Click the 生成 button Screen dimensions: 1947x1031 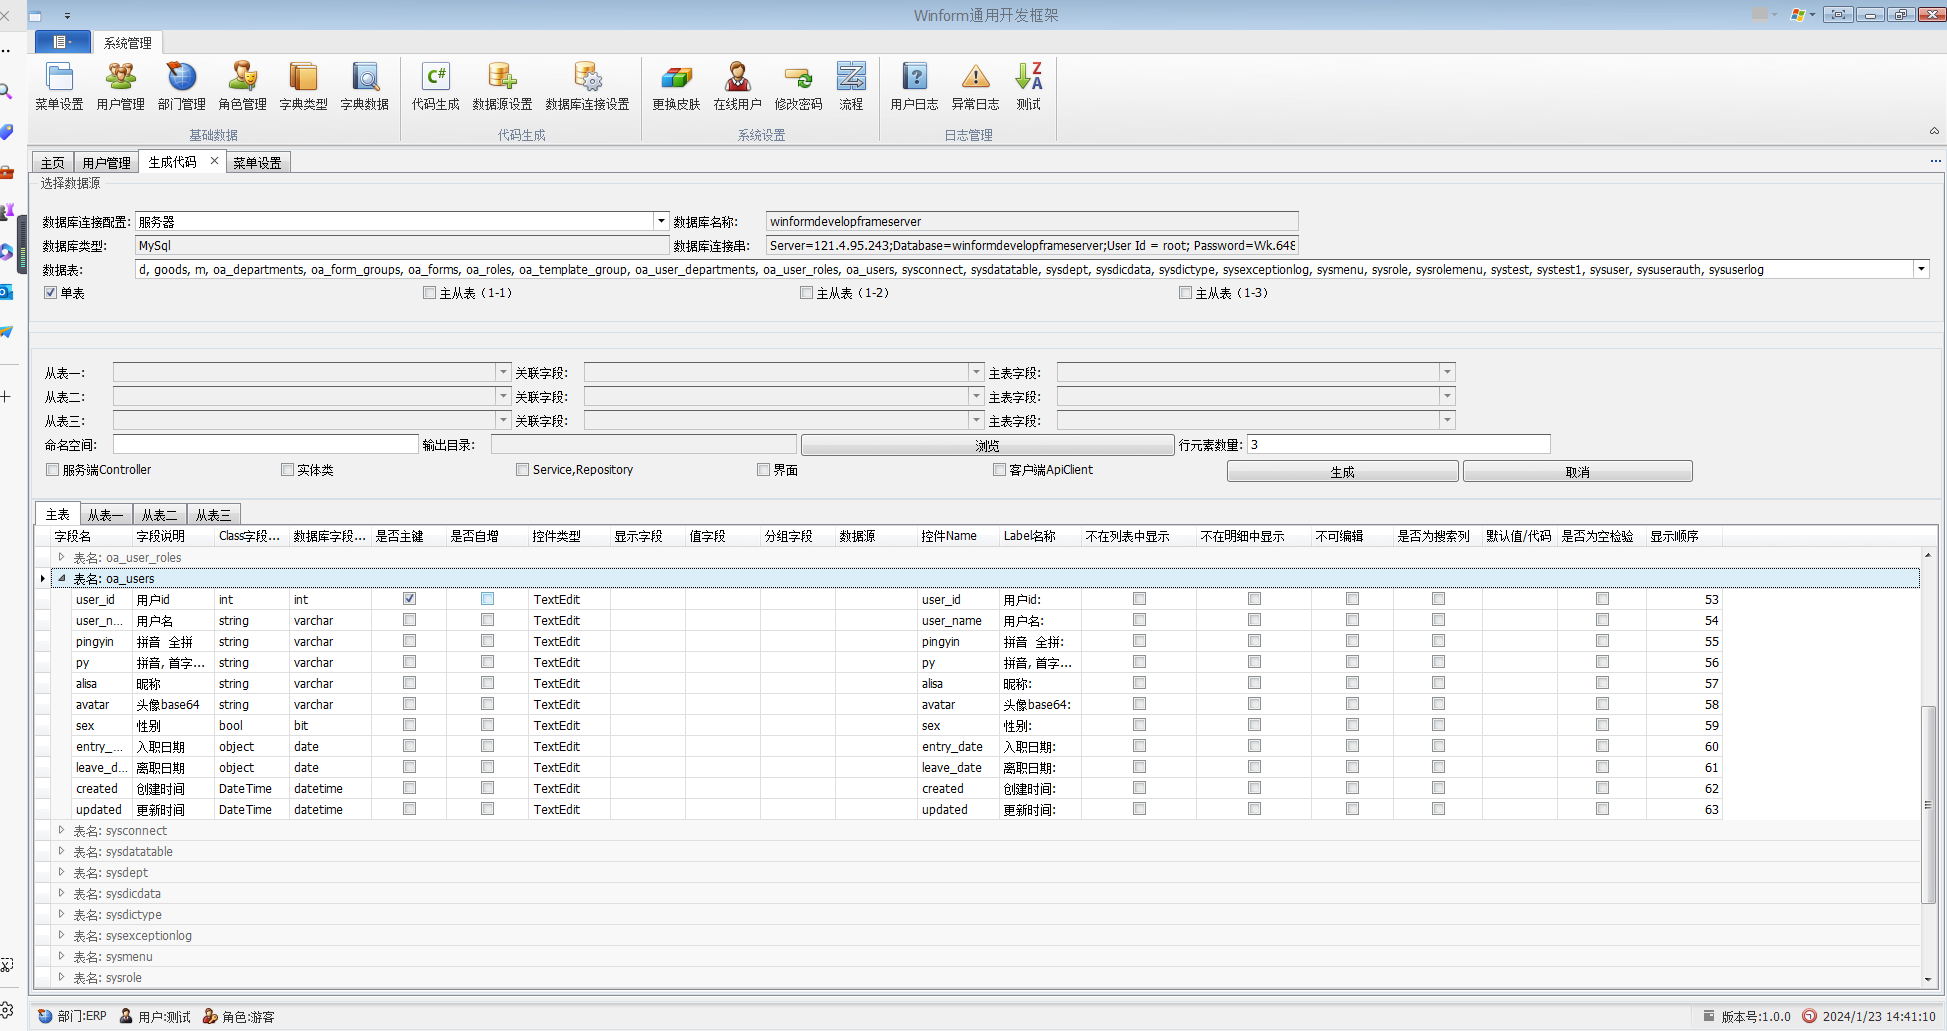1342,472
